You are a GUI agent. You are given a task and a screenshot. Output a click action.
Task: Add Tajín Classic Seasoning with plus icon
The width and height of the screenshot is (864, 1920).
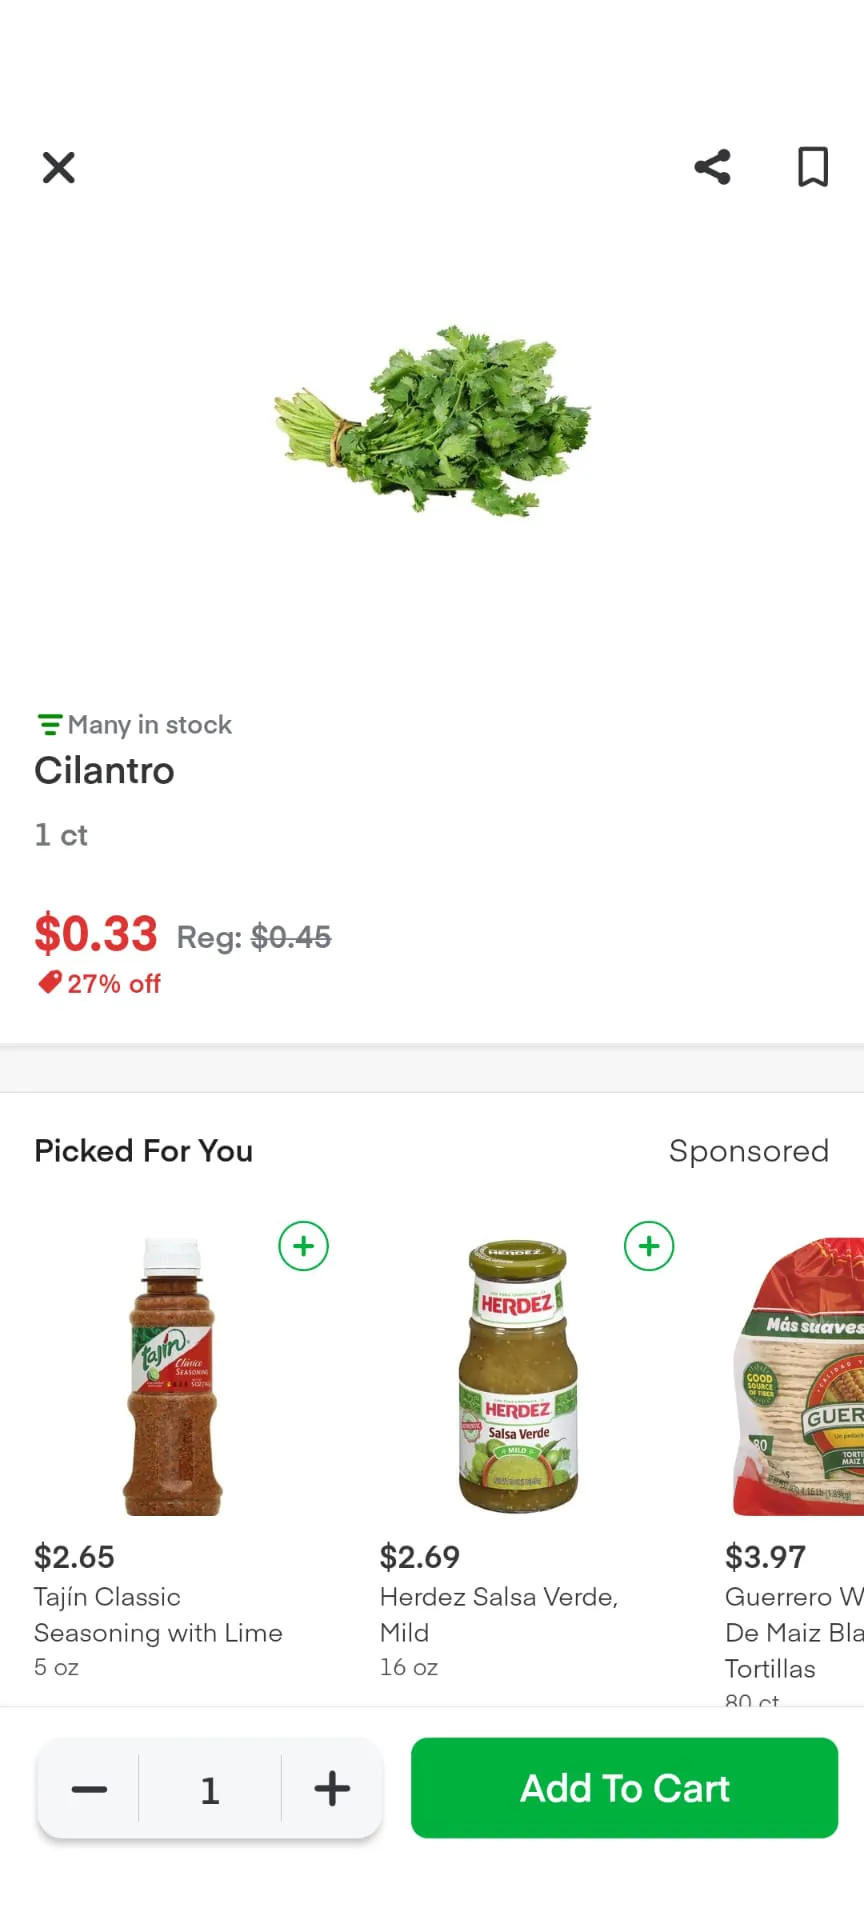(303, 1246)
